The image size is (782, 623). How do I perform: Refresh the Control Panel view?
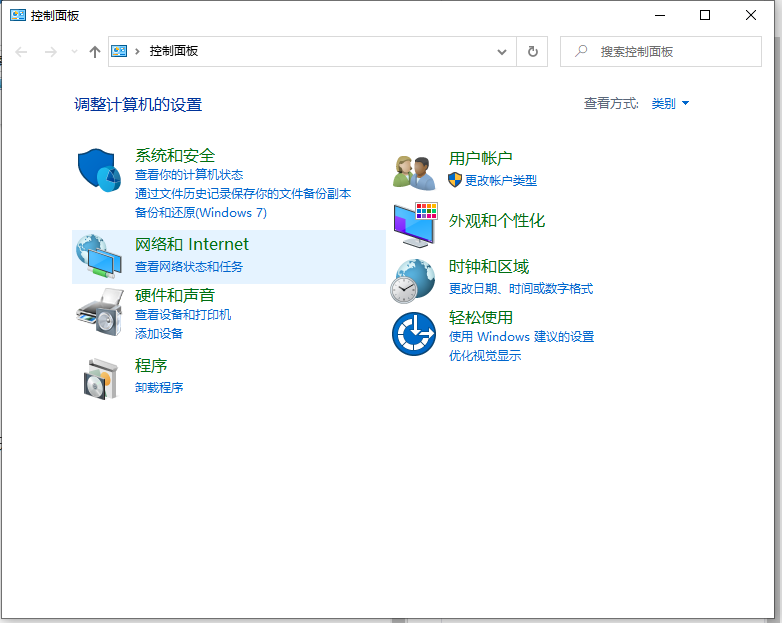pos(533,51)
